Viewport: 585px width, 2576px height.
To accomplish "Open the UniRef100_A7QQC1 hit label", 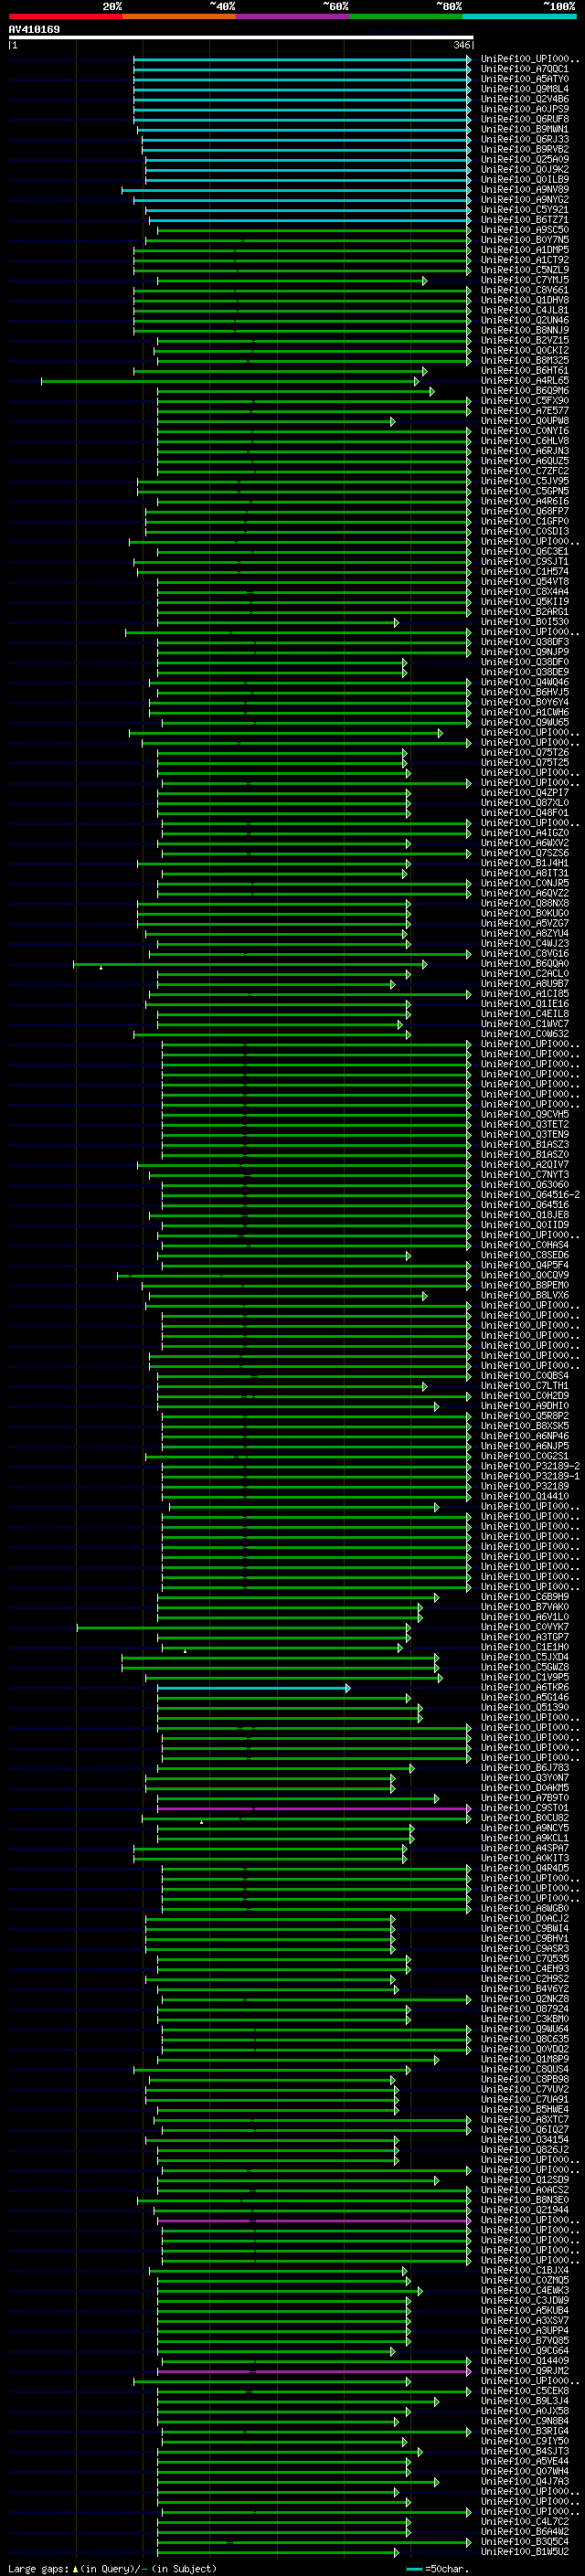I will (x=525, y=69).
